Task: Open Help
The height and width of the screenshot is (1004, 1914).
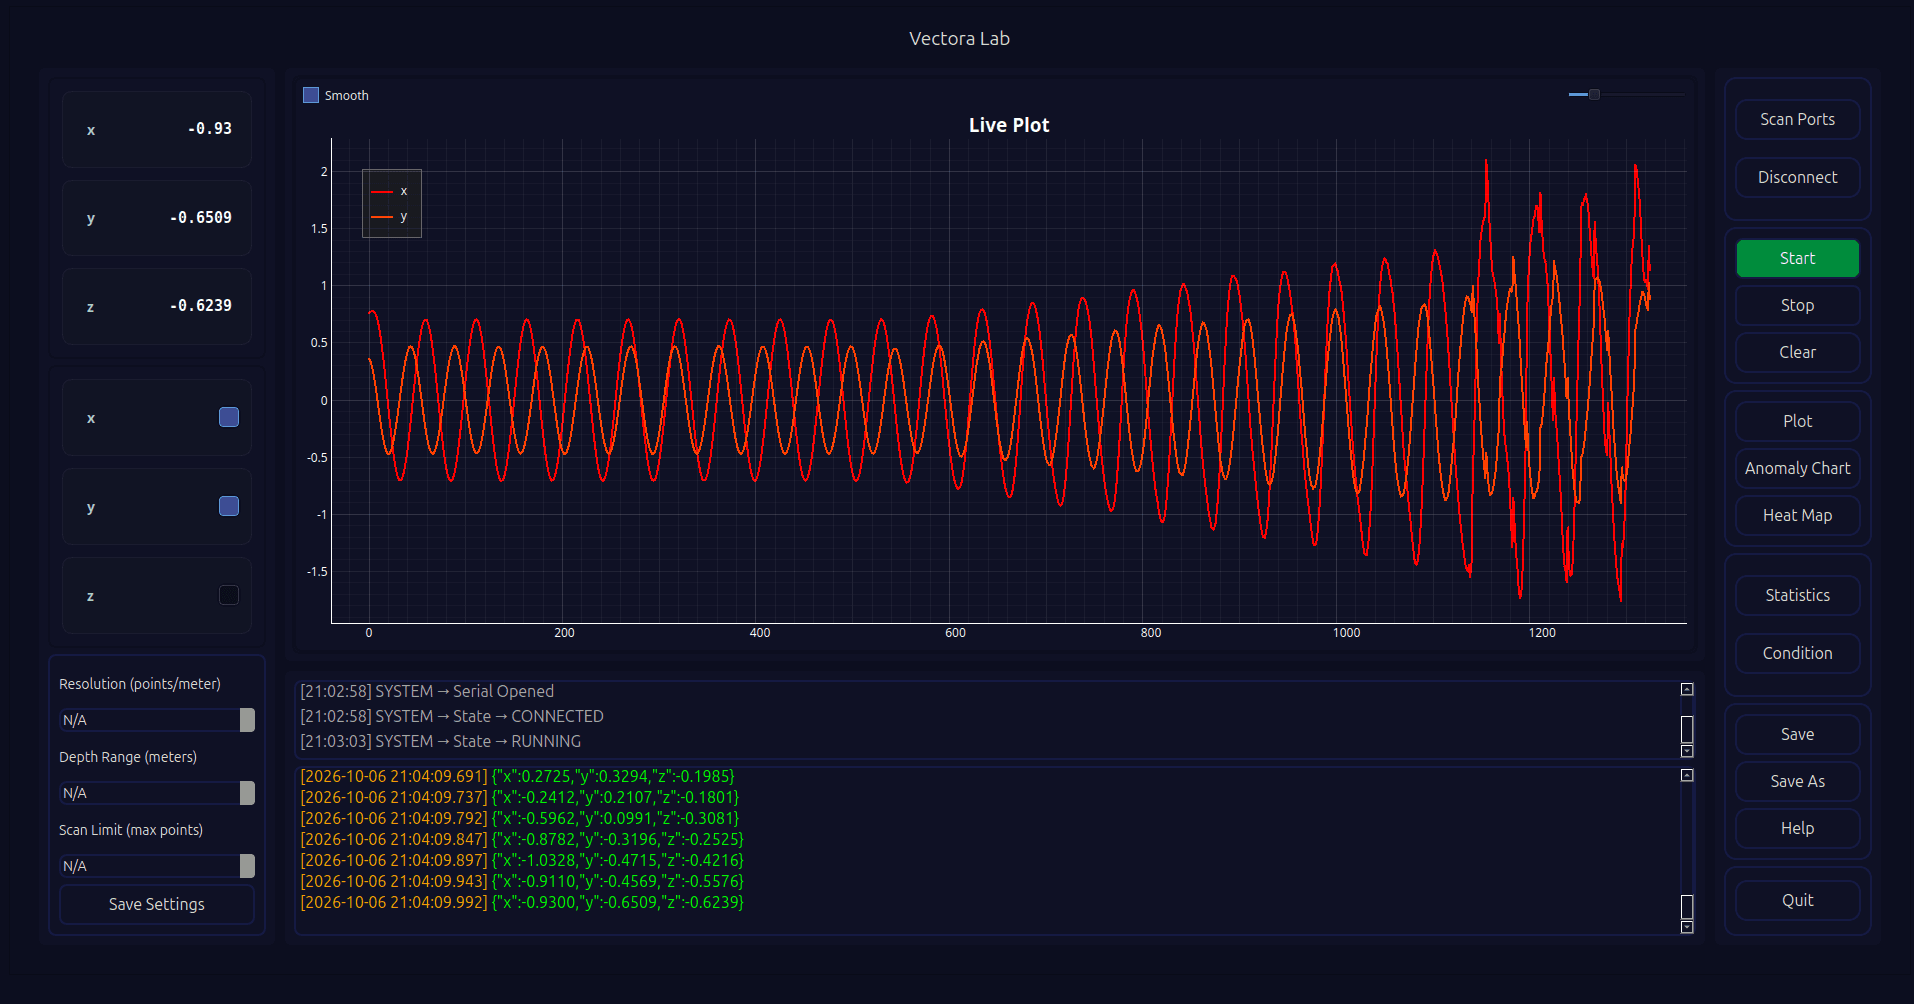Action: [x=1797, y=828]
